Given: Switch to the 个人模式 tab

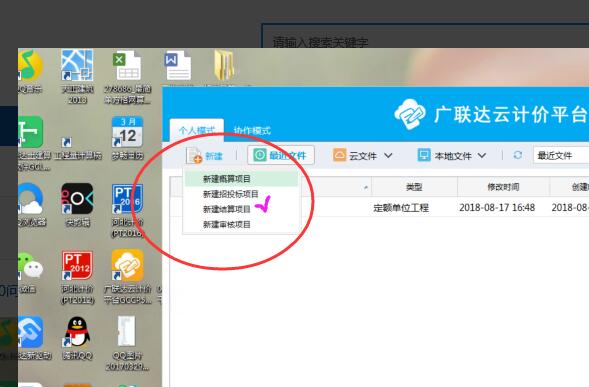Looking at the screenshot, I should pos(197,130).
